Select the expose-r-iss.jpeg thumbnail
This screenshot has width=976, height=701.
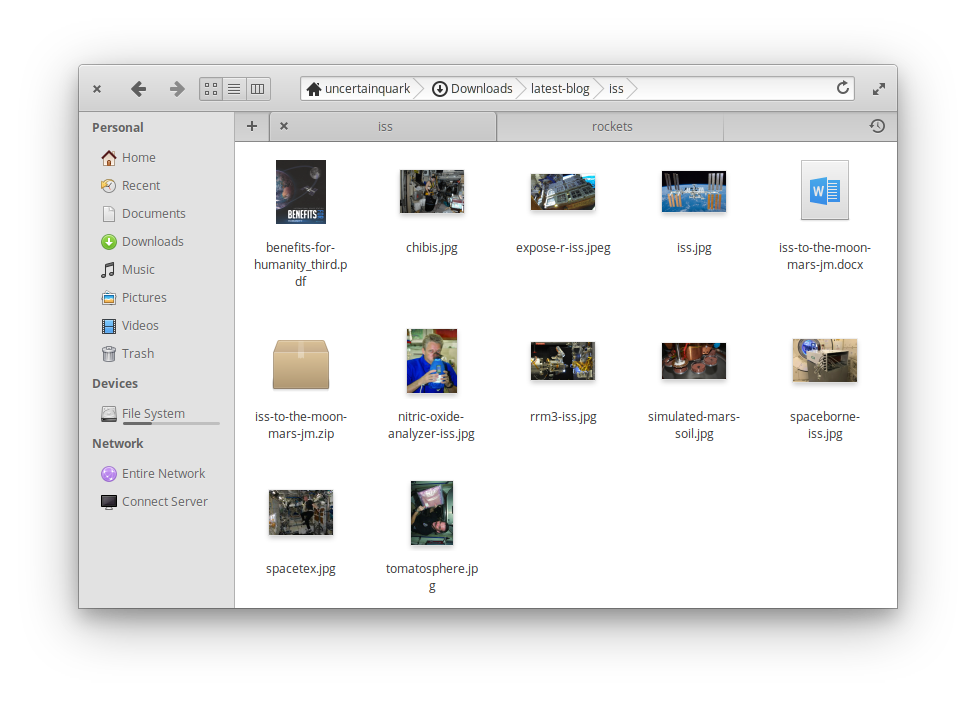pyautogui.click(x=563, y=192)
